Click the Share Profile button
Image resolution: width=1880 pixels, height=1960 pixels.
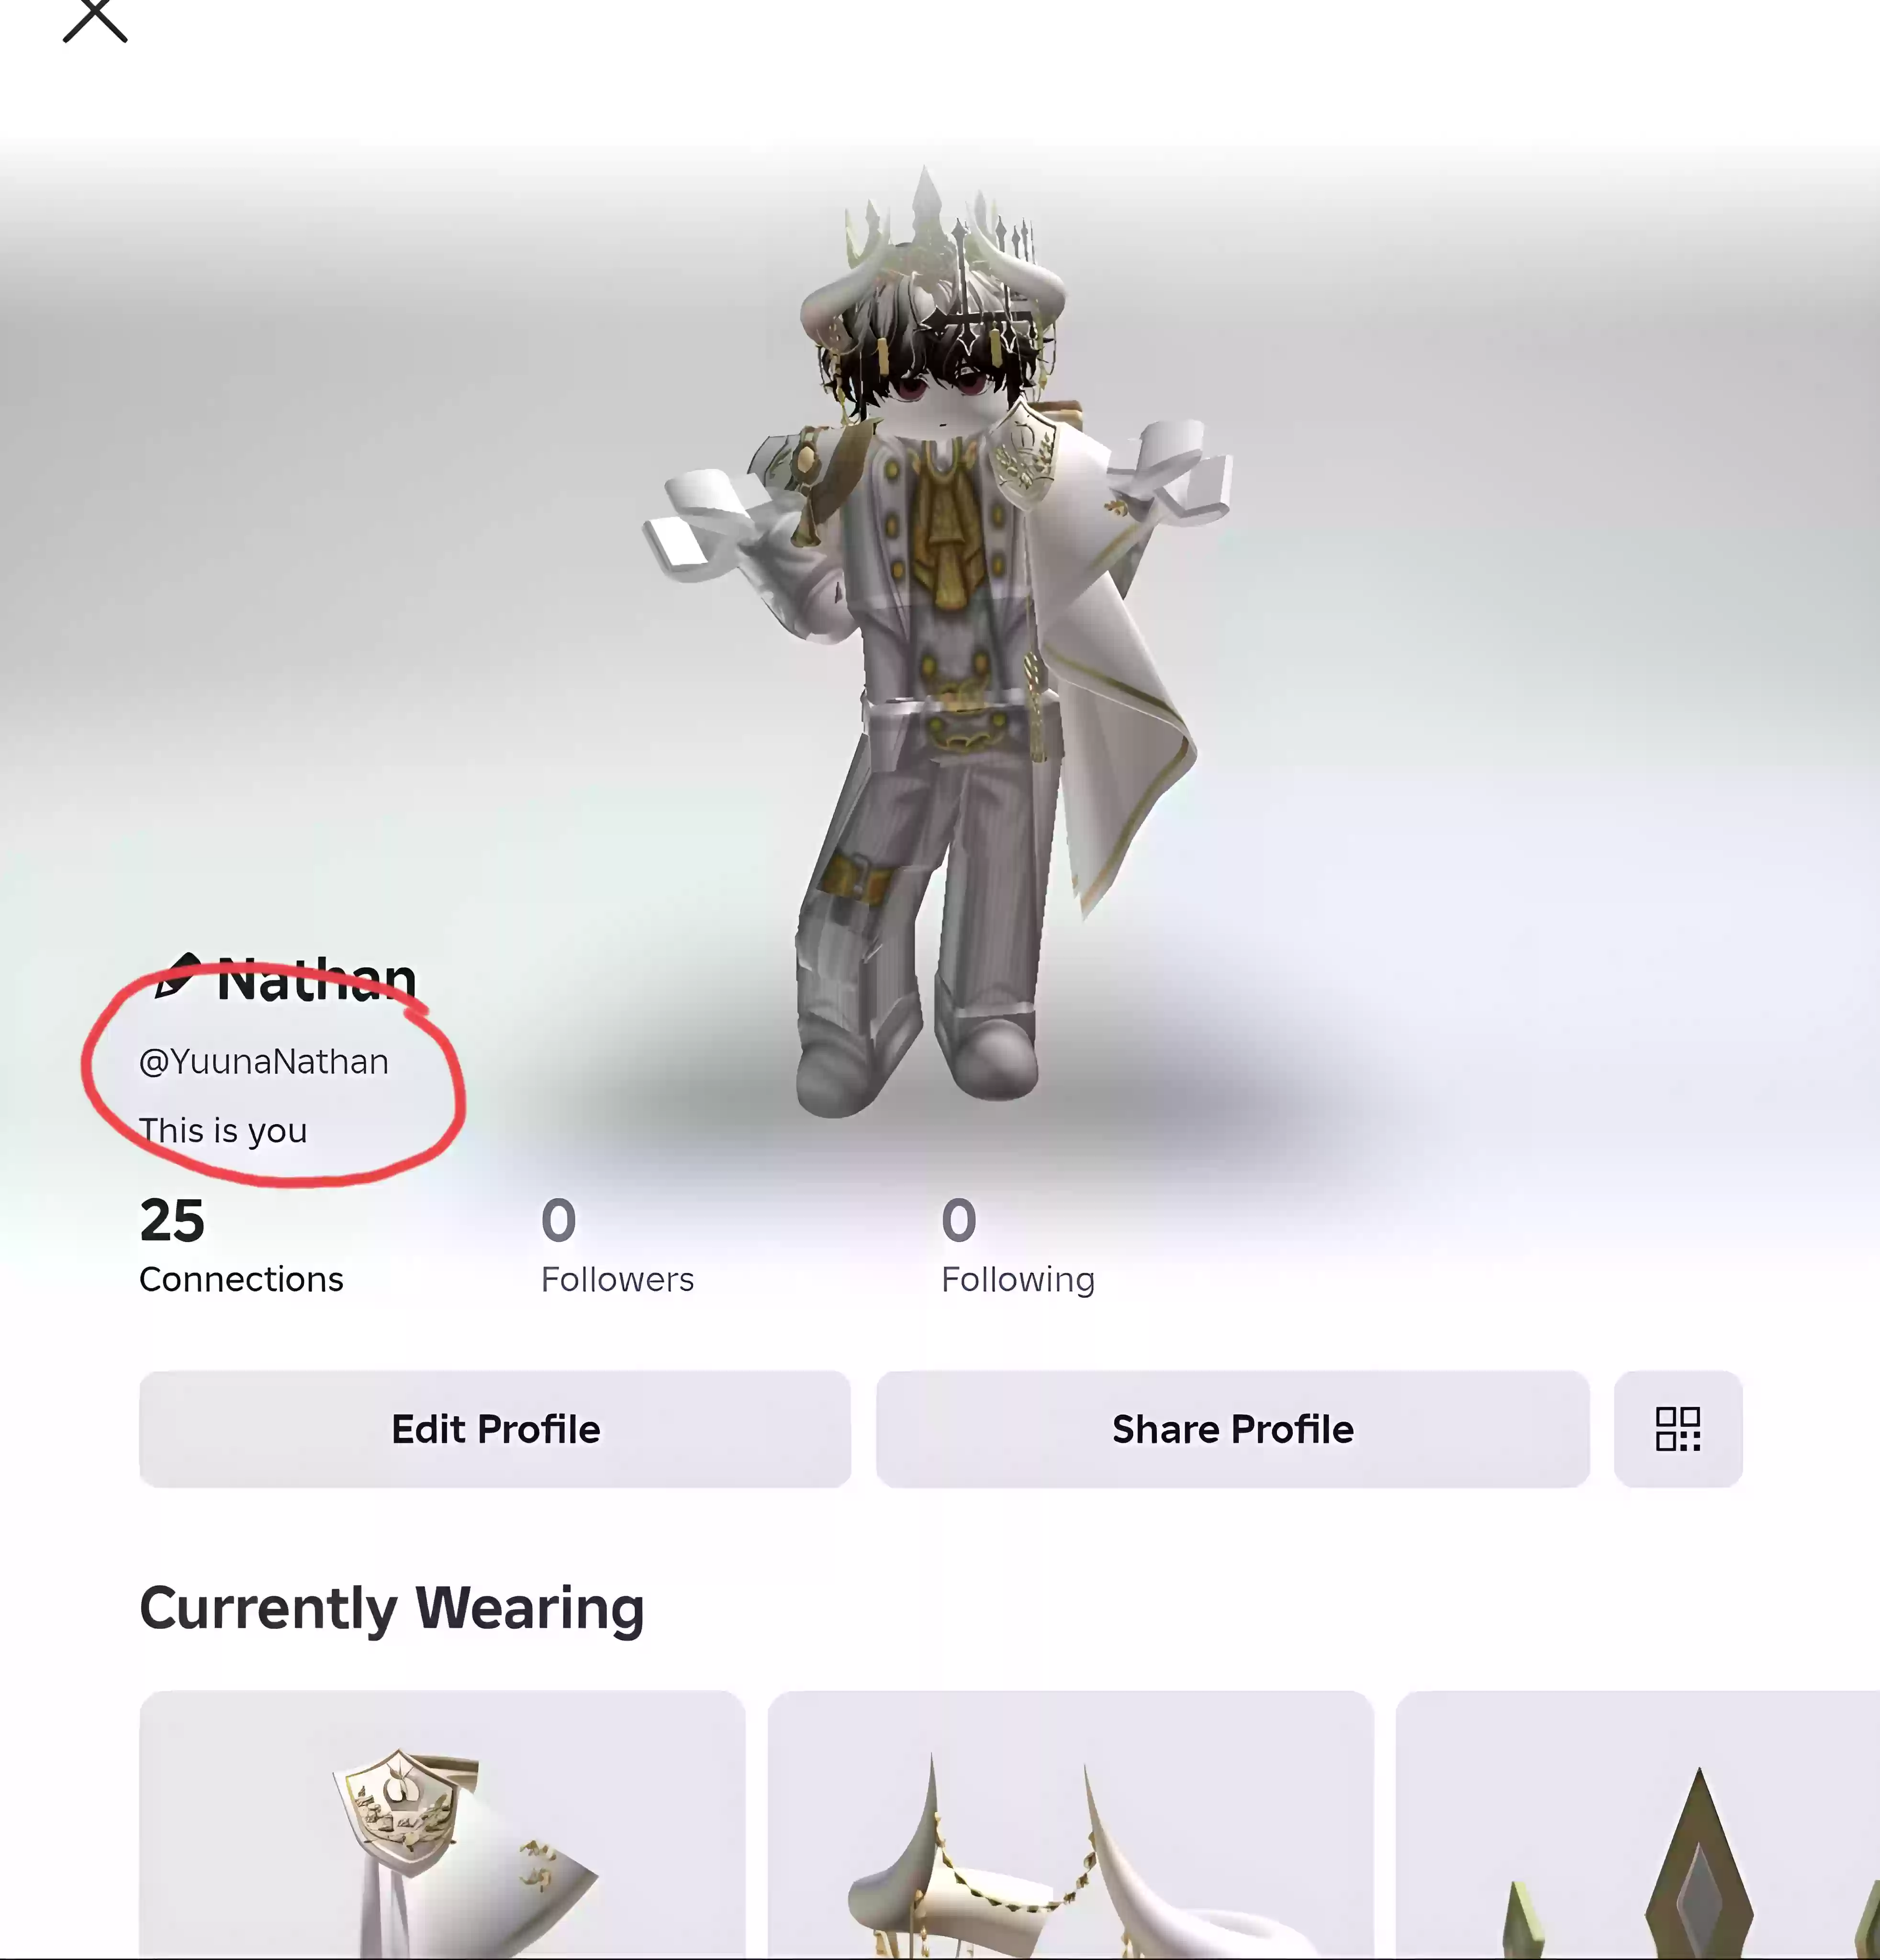click(1233, 1429)
